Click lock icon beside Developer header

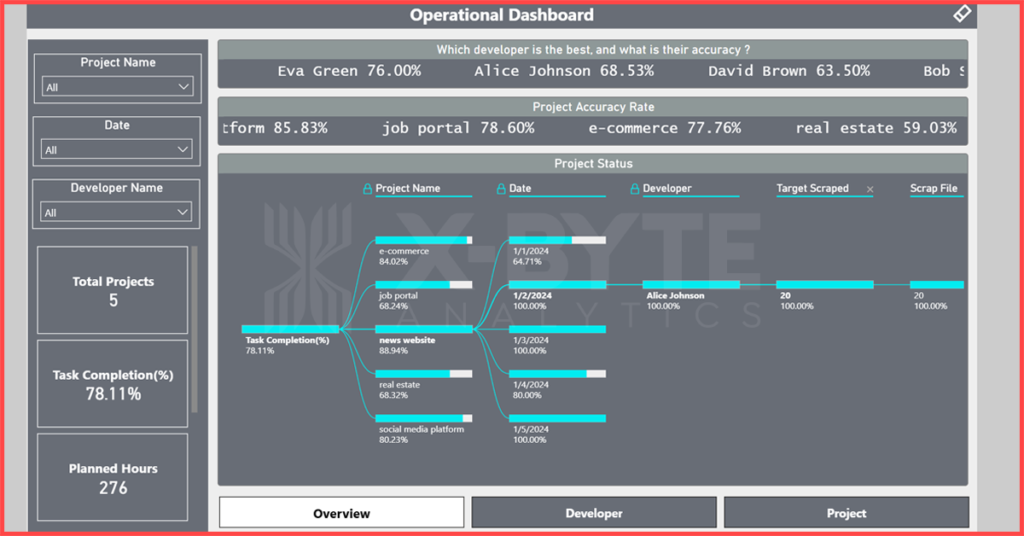click(x=634, y=188)
